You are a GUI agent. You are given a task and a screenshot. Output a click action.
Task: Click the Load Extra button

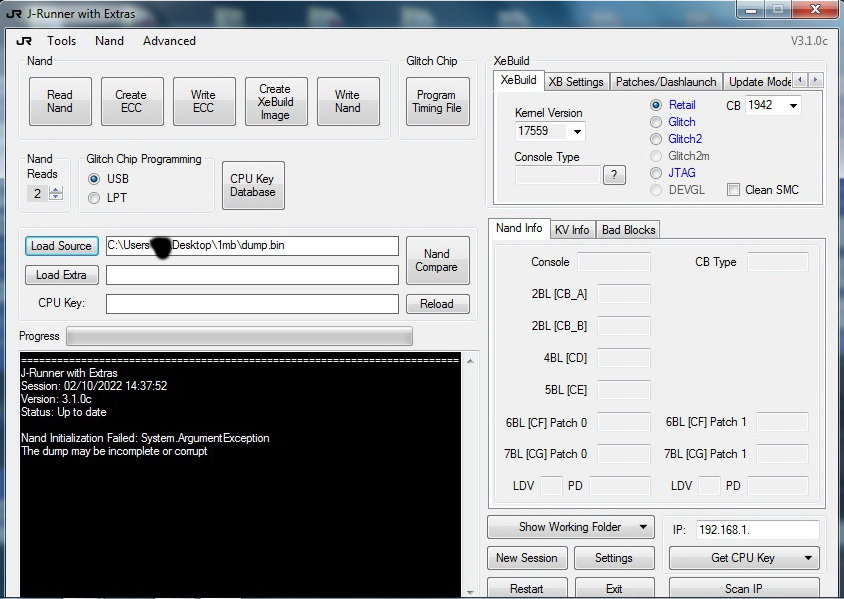(x=61, y=275)
